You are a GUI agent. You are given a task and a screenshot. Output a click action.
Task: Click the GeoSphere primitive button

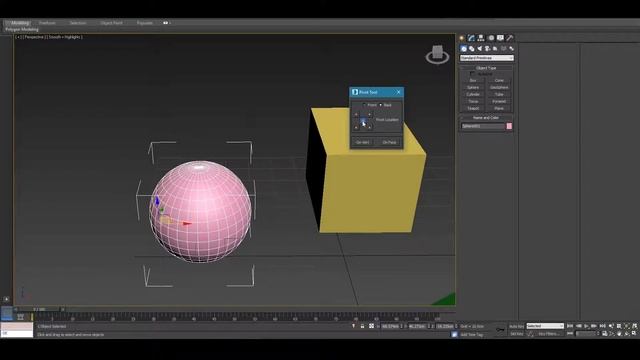click(x=499, y=87)
